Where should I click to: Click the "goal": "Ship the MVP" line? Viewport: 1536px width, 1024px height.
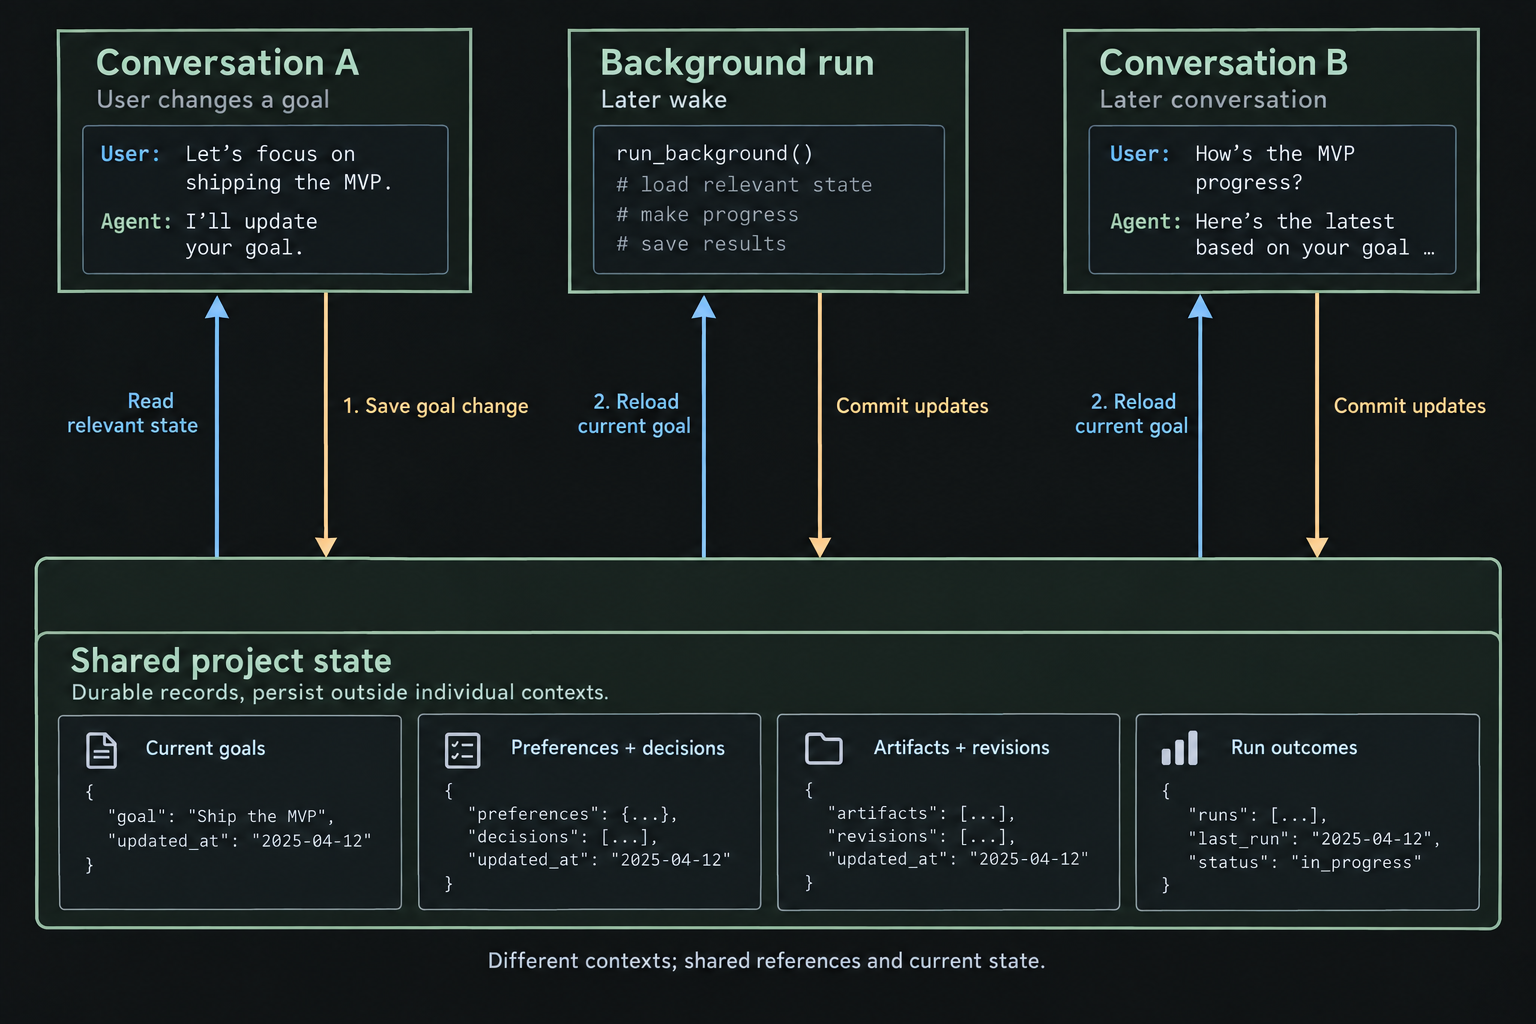pyautogui.click(x=221, y=816)
